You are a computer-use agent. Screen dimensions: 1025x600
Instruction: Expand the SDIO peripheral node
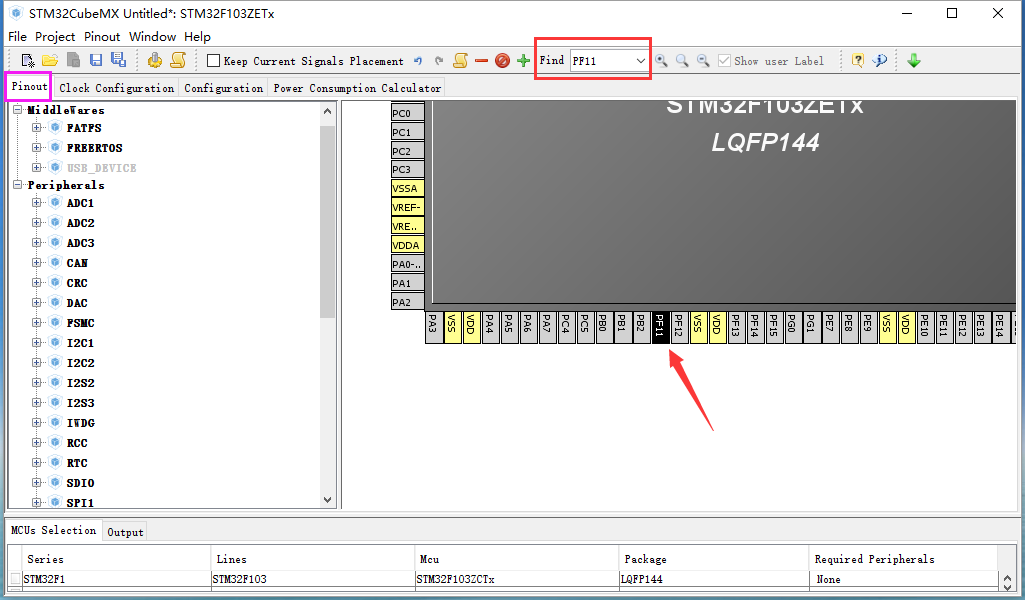[x=37, y=482]
